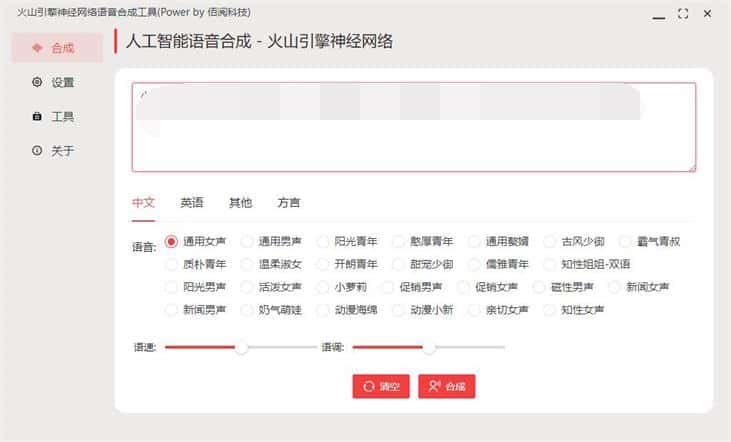Select the 亲切女声 voice
The height and width of the screenshot is (442, 731).
pyautogui.click(x=498, y=310)
